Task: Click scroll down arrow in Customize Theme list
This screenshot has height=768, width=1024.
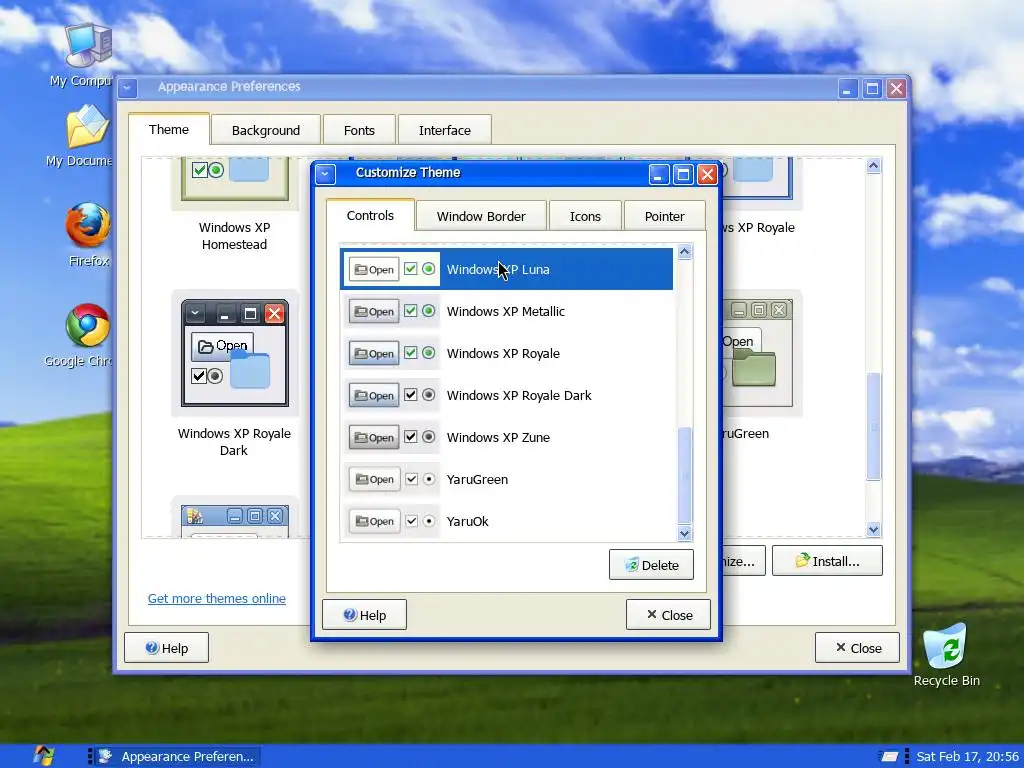Action: 684,534
